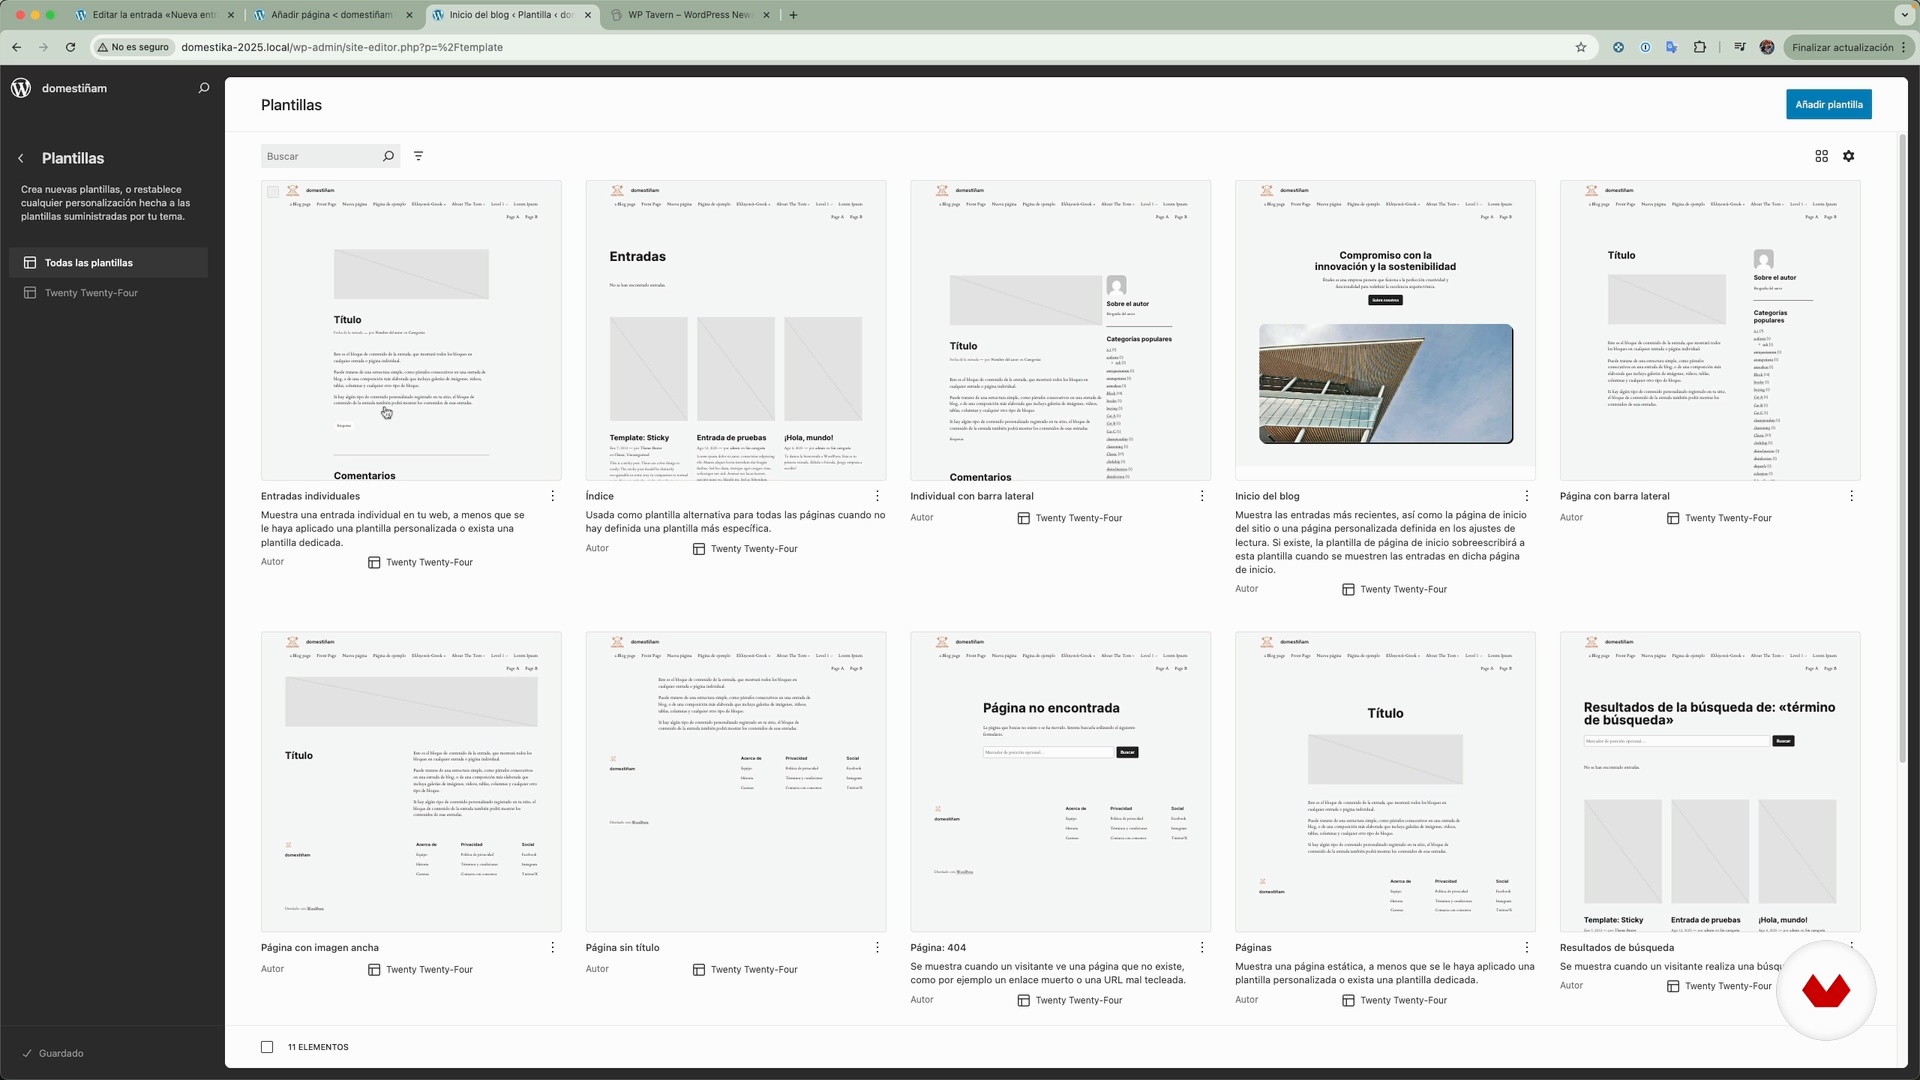Viewport: 1920px width, 1080px height.
Task: Open the filter icon beside search field
Action: (x=419, y=156)
